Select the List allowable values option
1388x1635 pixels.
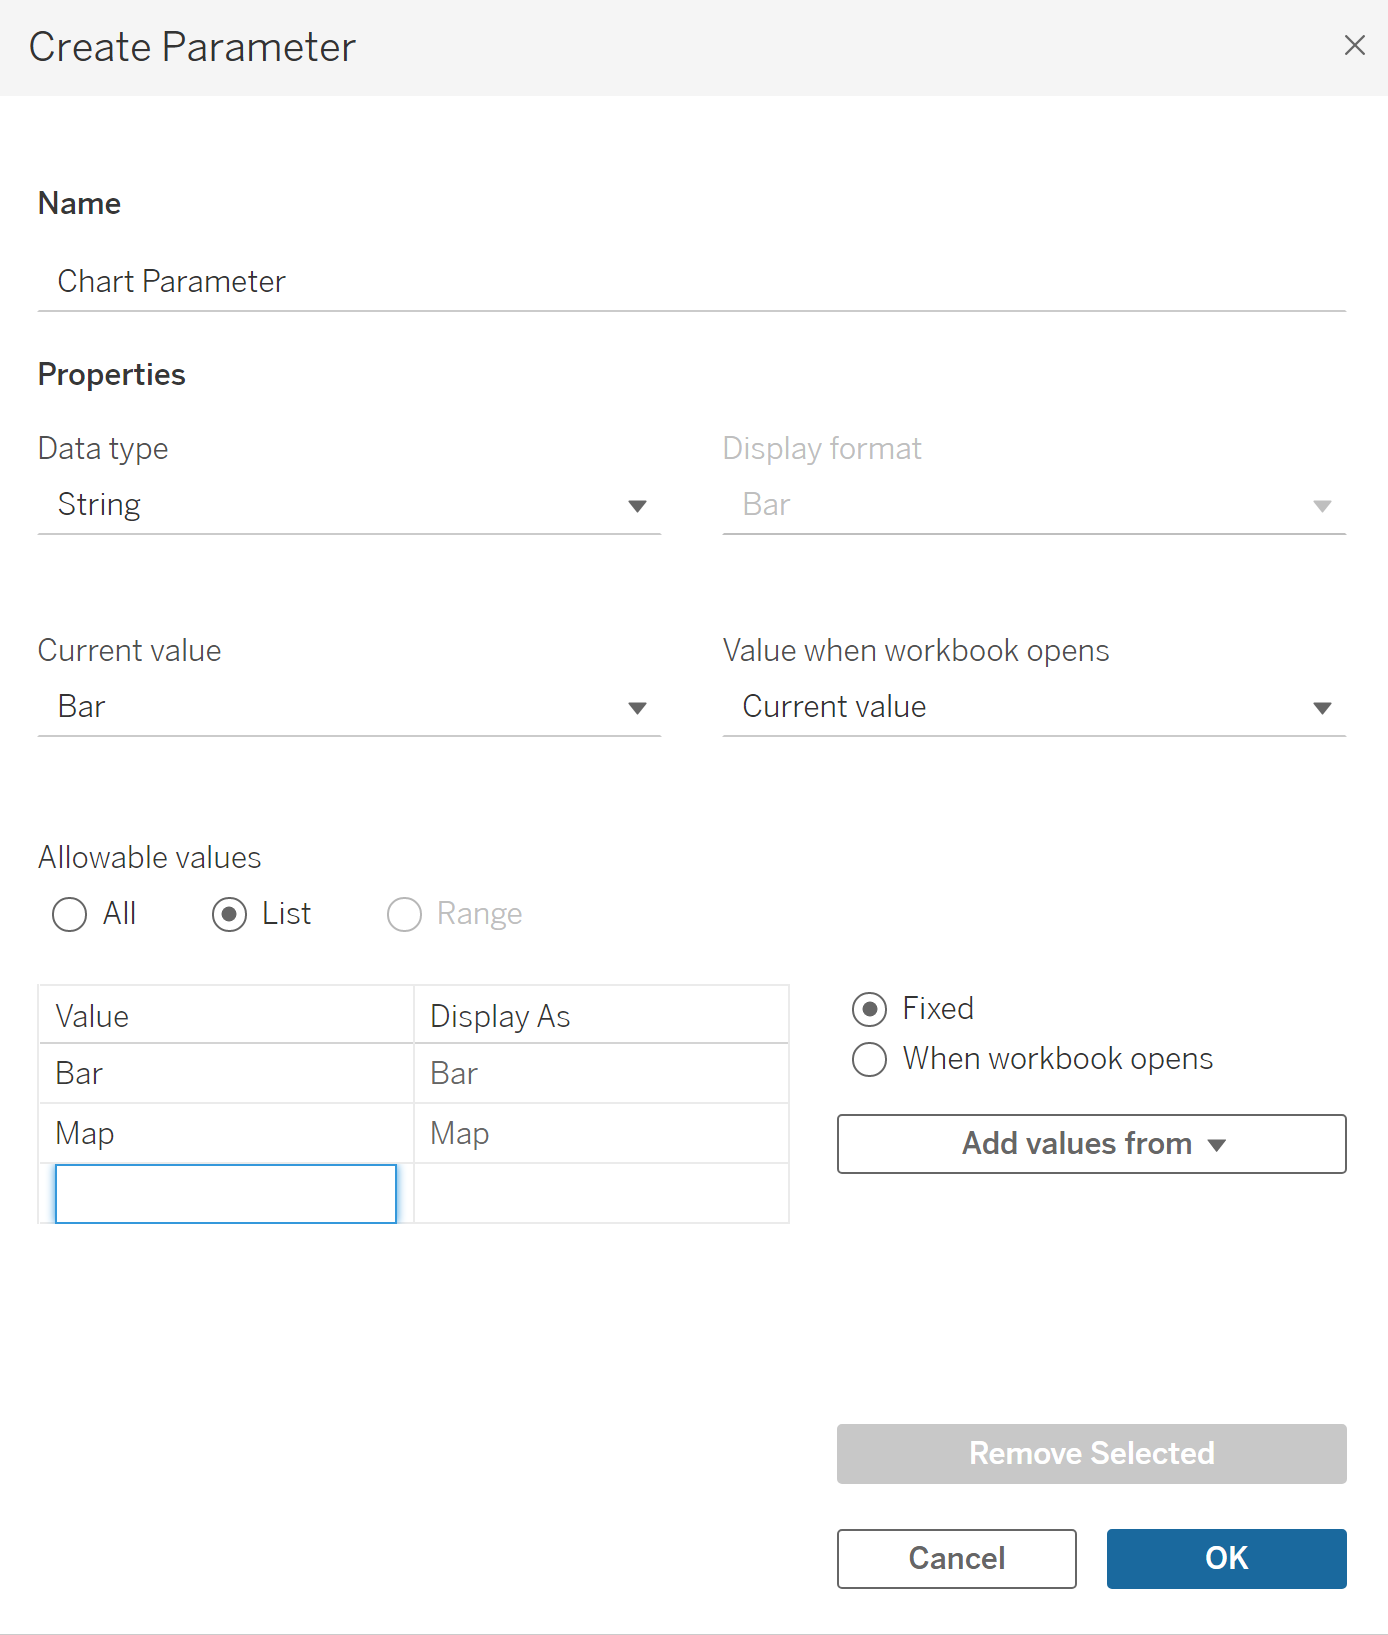click(x=230, y=914)
